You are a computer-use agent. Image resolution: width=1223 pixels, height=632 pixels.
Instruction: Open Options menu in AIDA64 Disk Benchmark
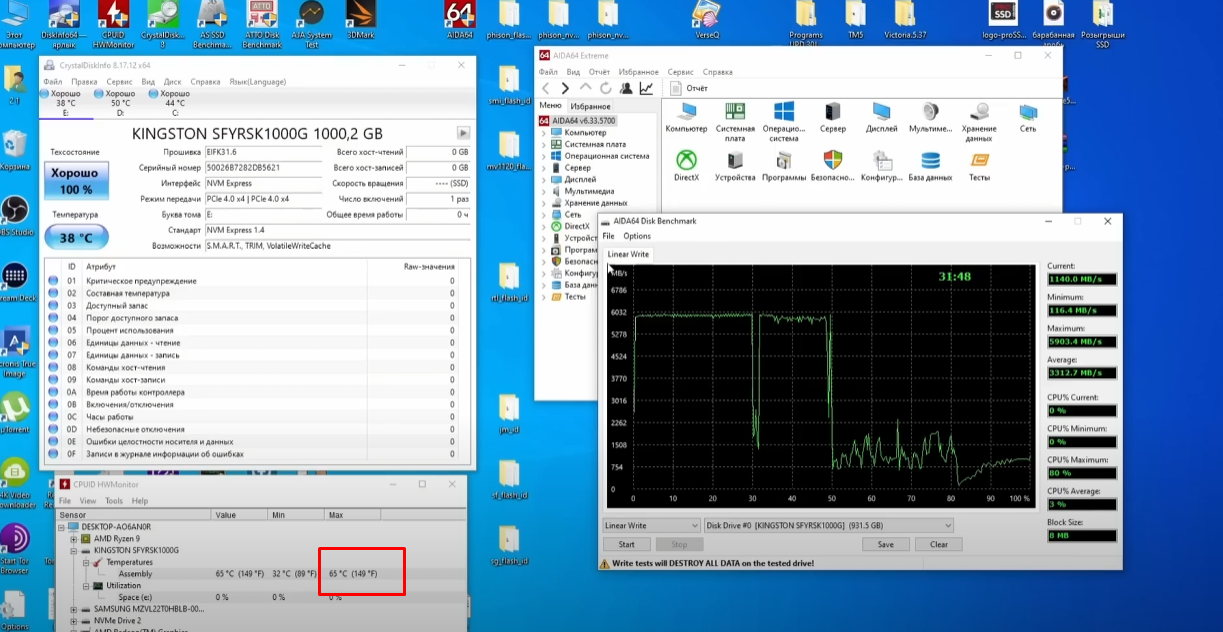coord(637,236)
